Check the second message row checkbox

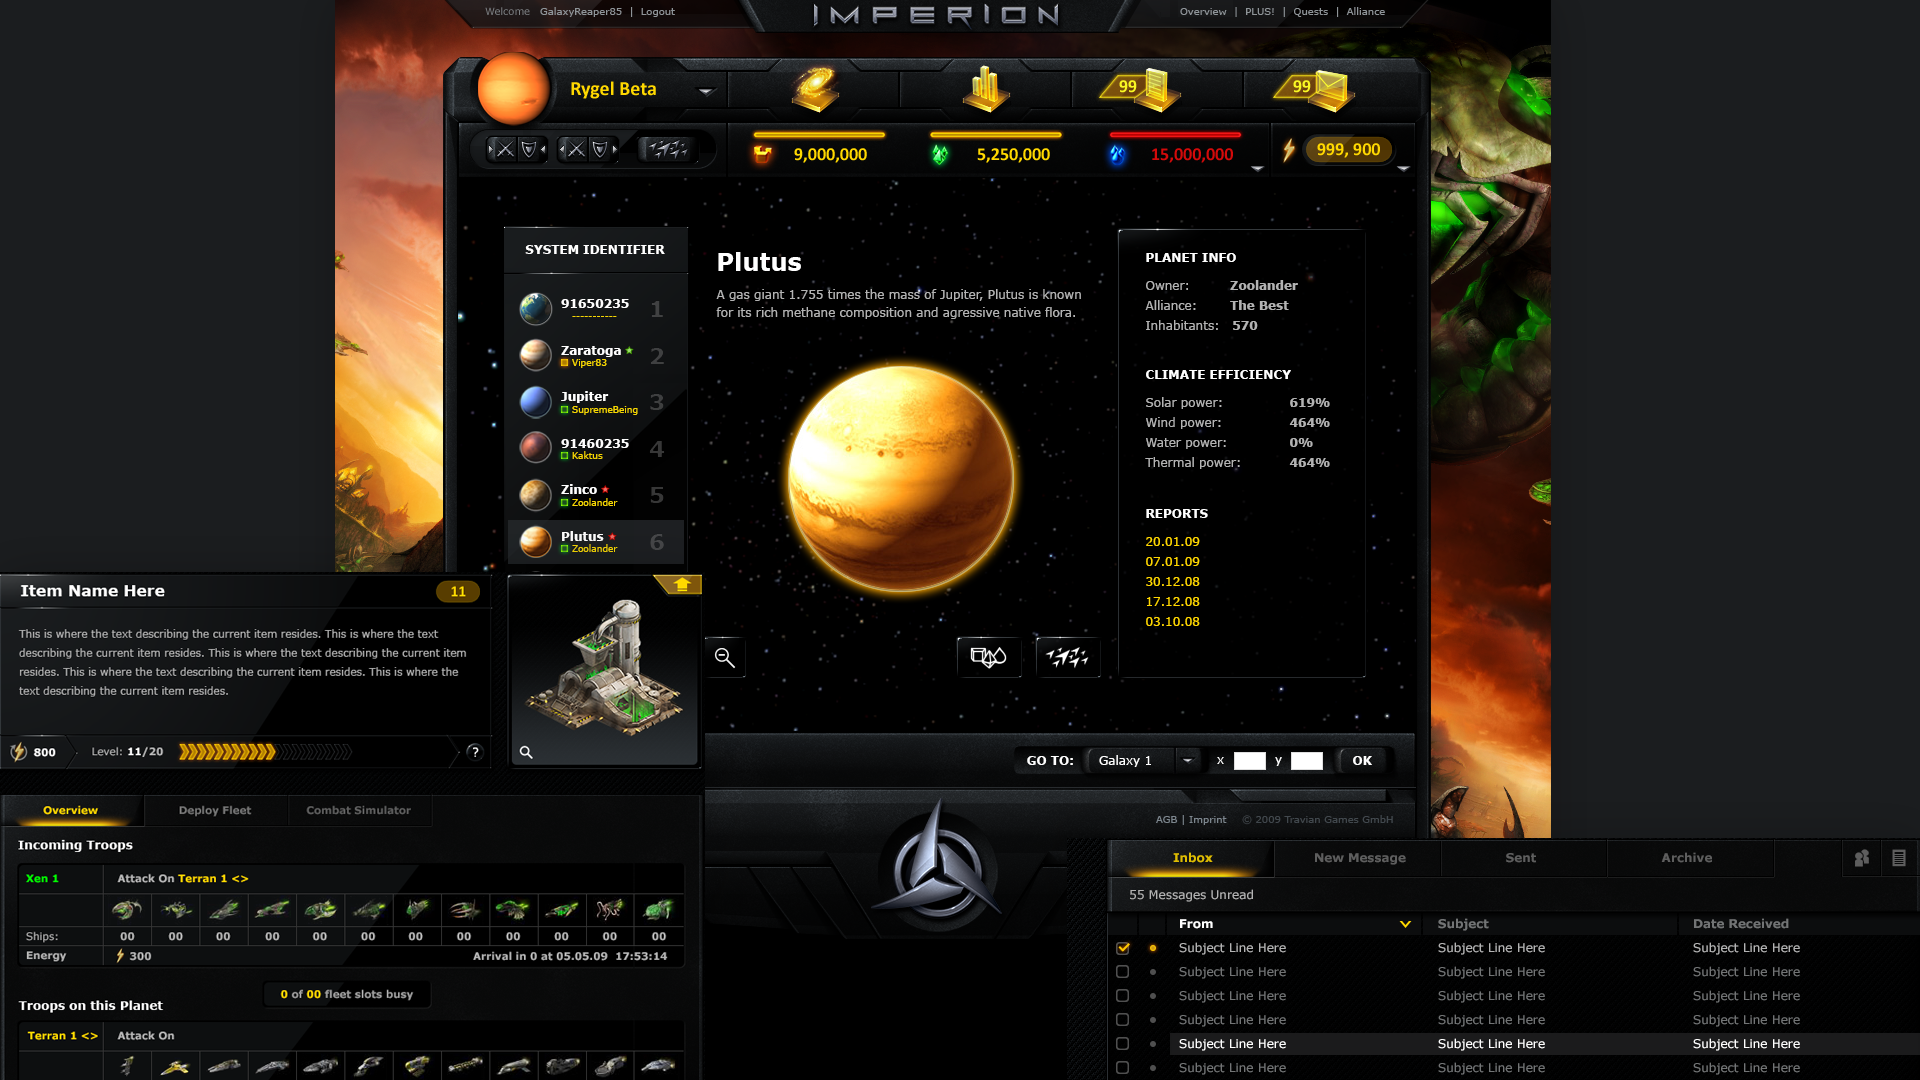point(1123,972)
